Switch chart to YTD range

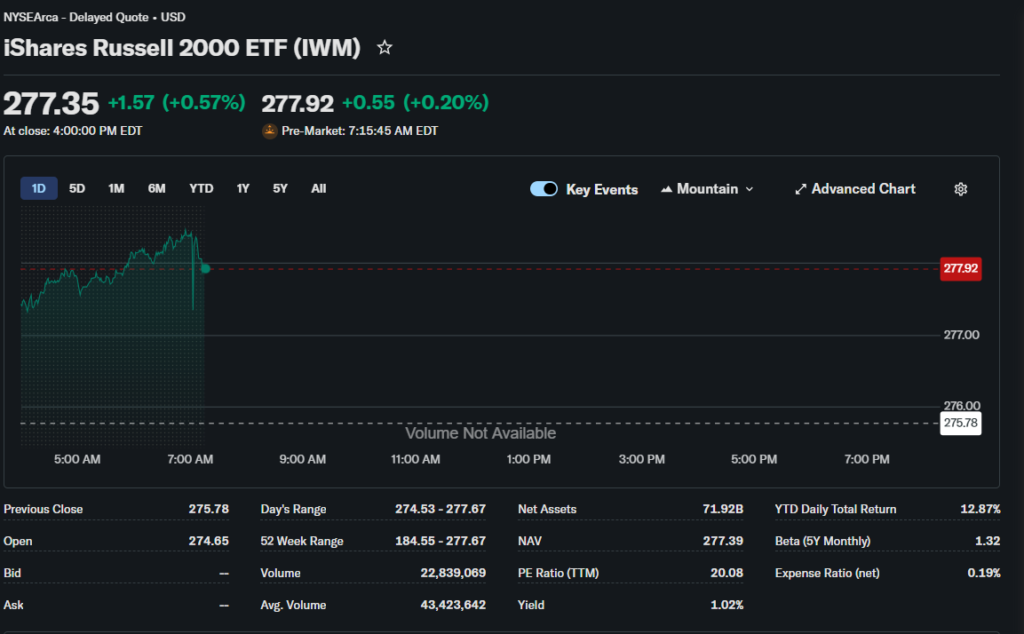[201, 188]
